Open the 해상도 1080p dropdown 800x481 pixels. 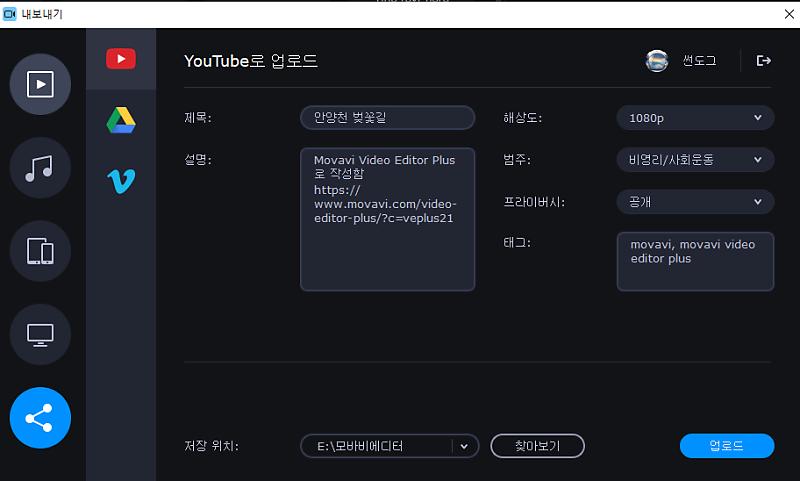tap(695, 118)
